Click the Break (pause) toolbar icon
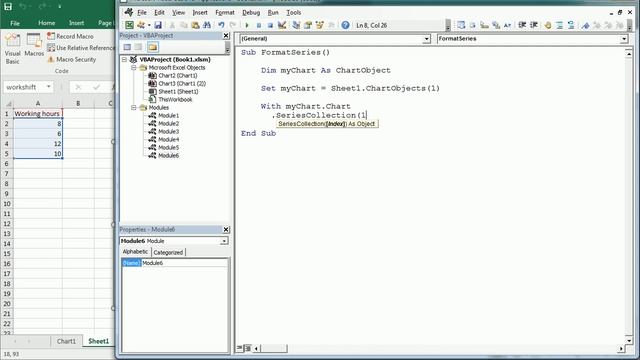 point(258,25)
